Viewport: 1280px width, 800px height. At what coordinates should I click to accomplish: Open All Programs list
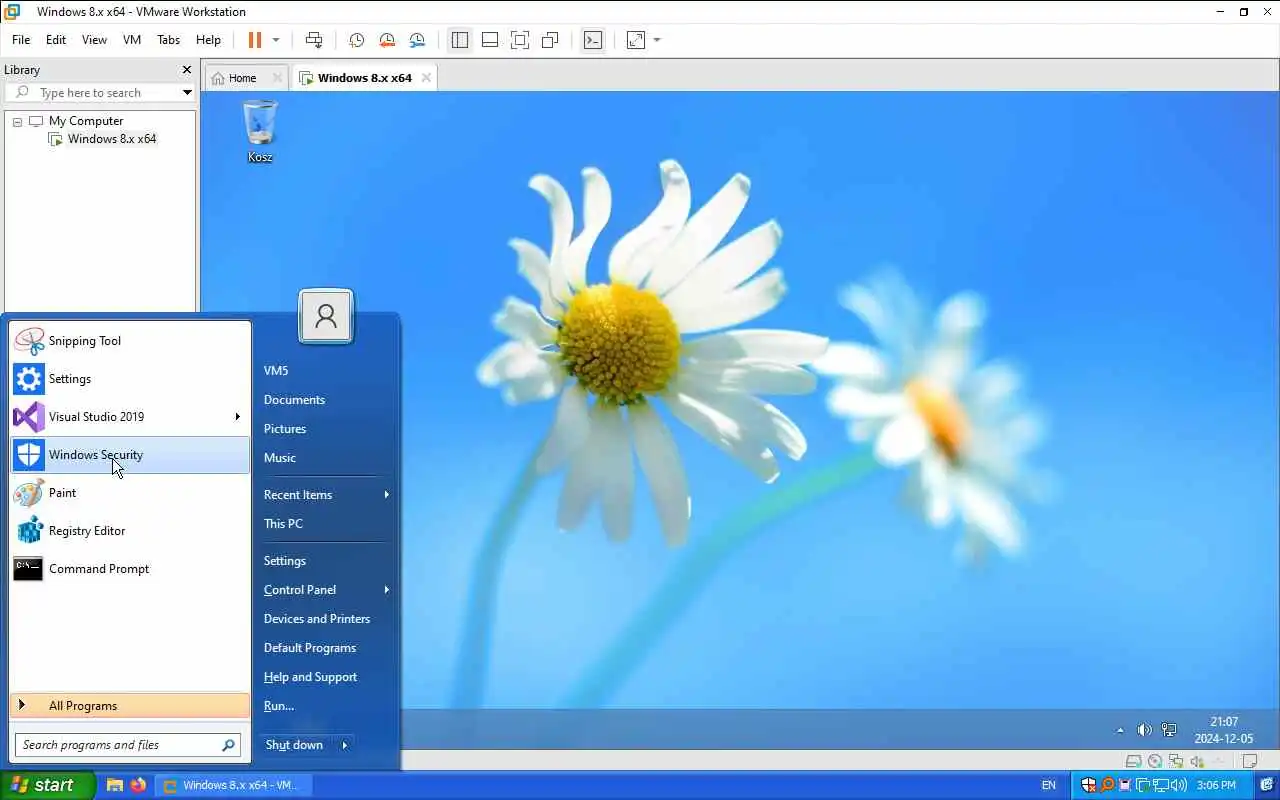pyautogui.click(x=130, y=706)
